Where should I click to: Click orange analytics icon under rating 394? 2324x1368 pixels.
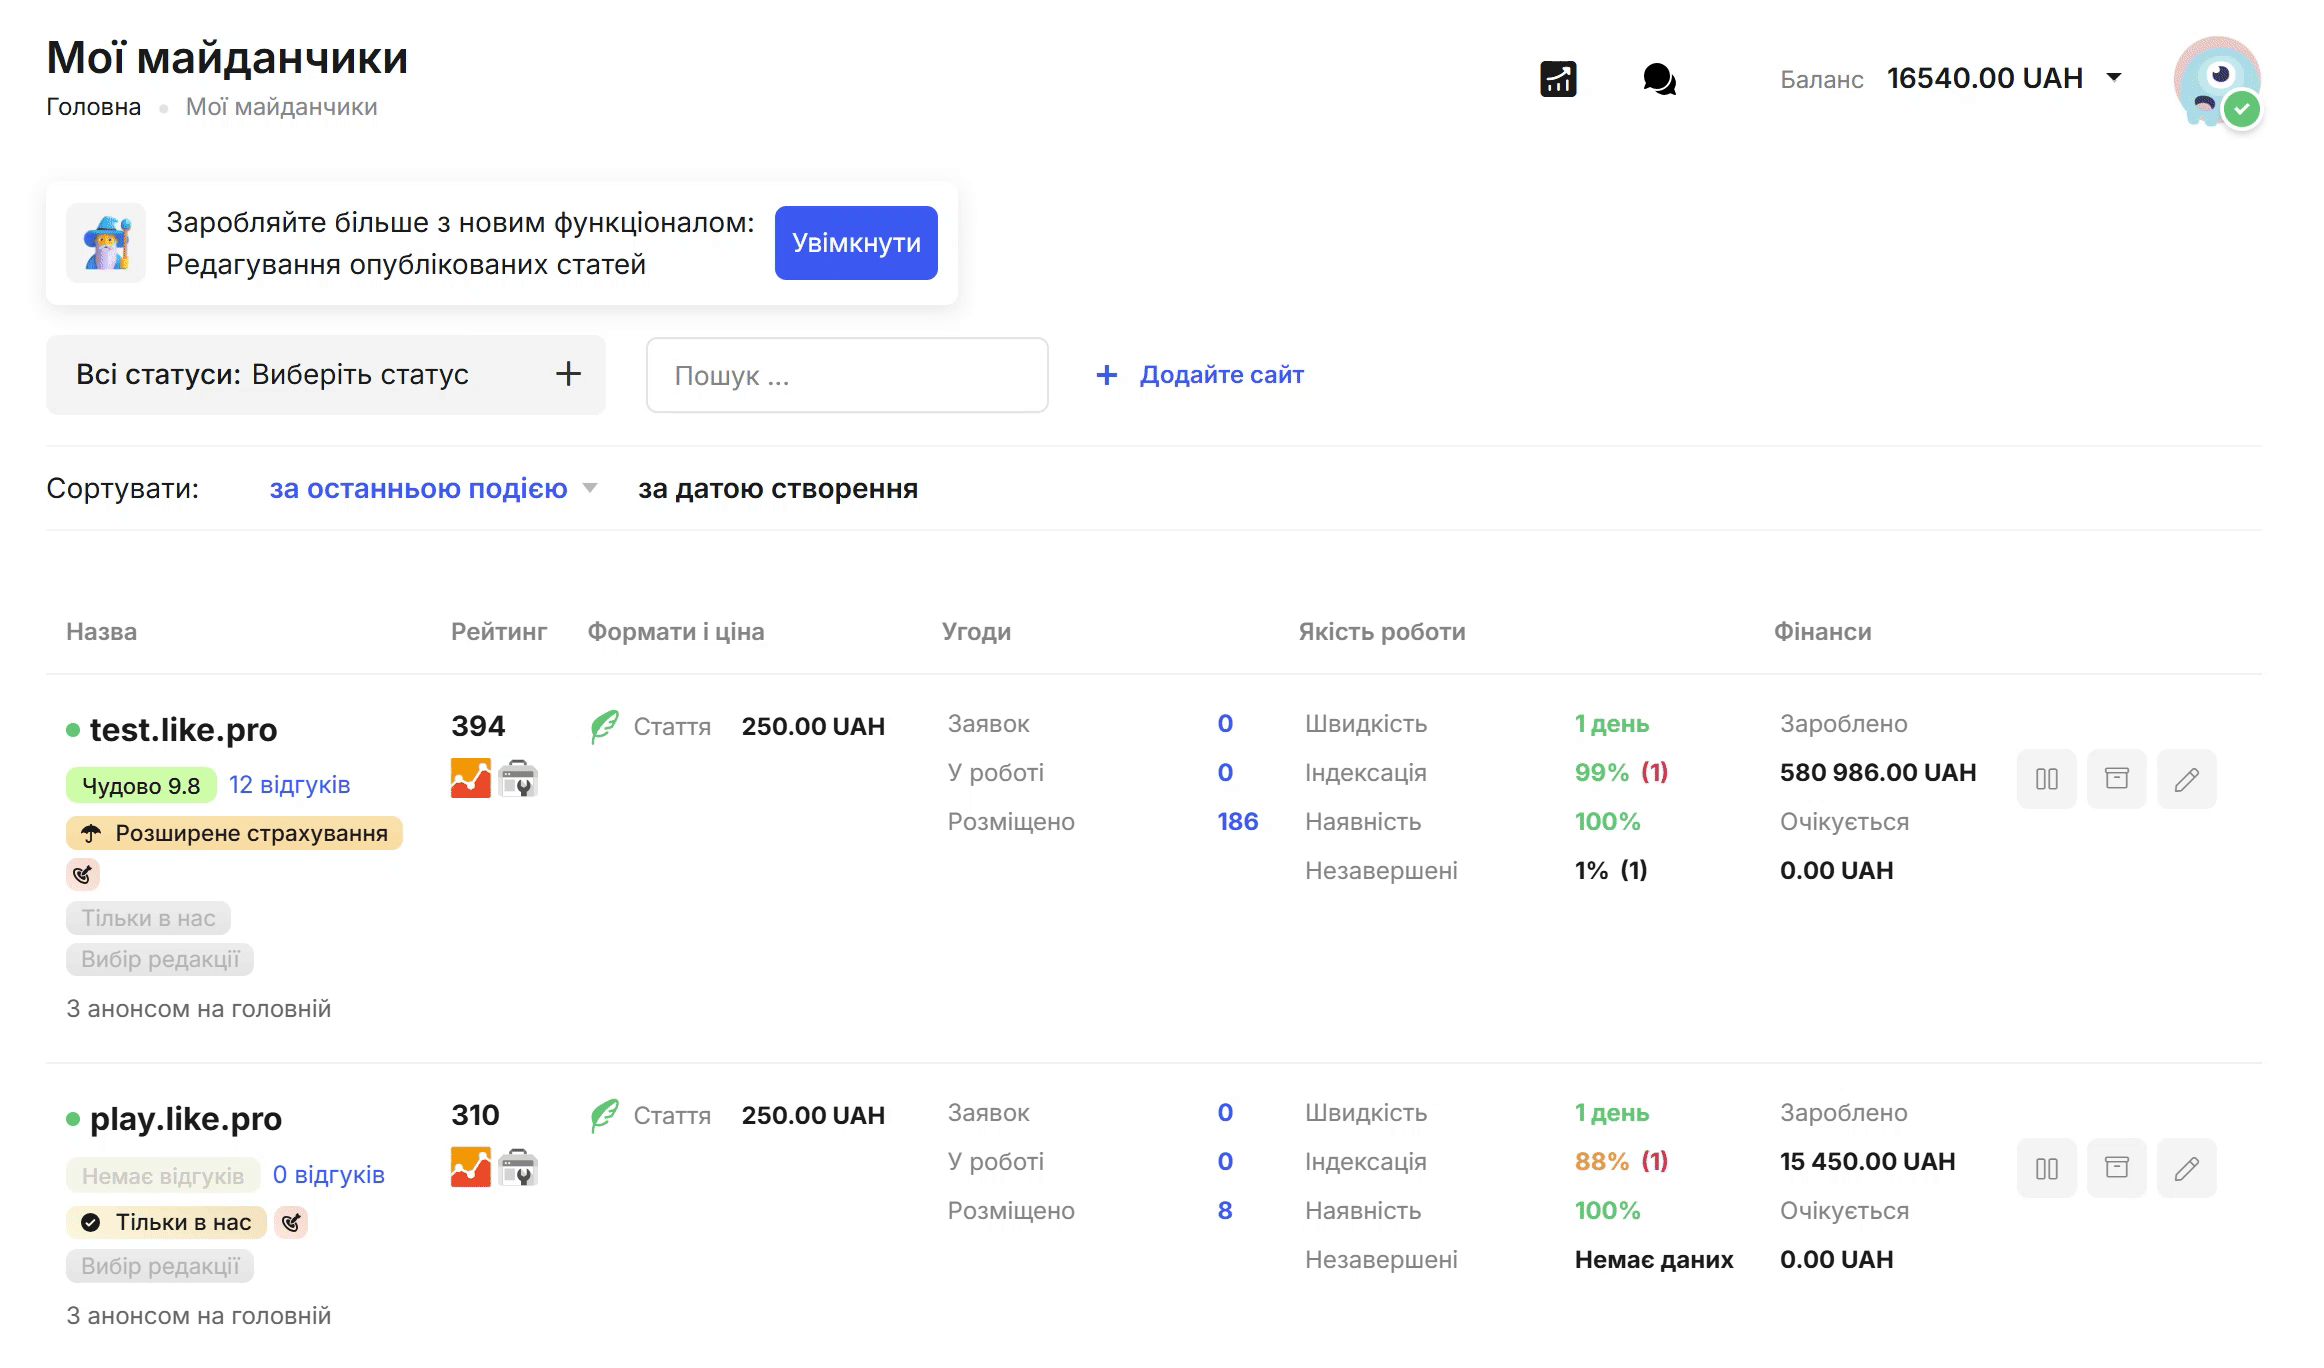coord(470,779)
